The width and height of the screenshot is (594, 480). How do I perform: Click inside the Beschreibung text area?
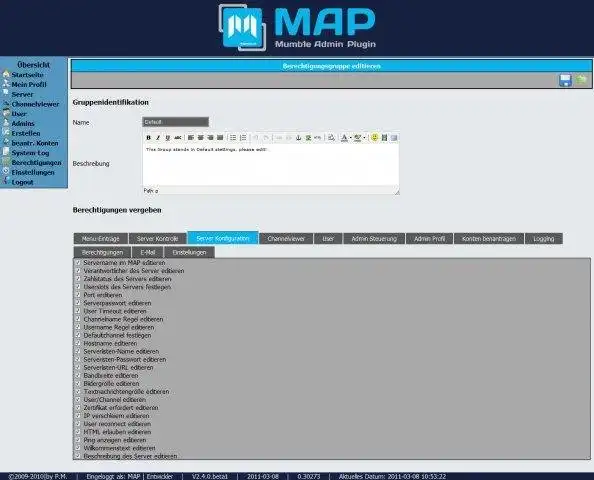point(270,165)
